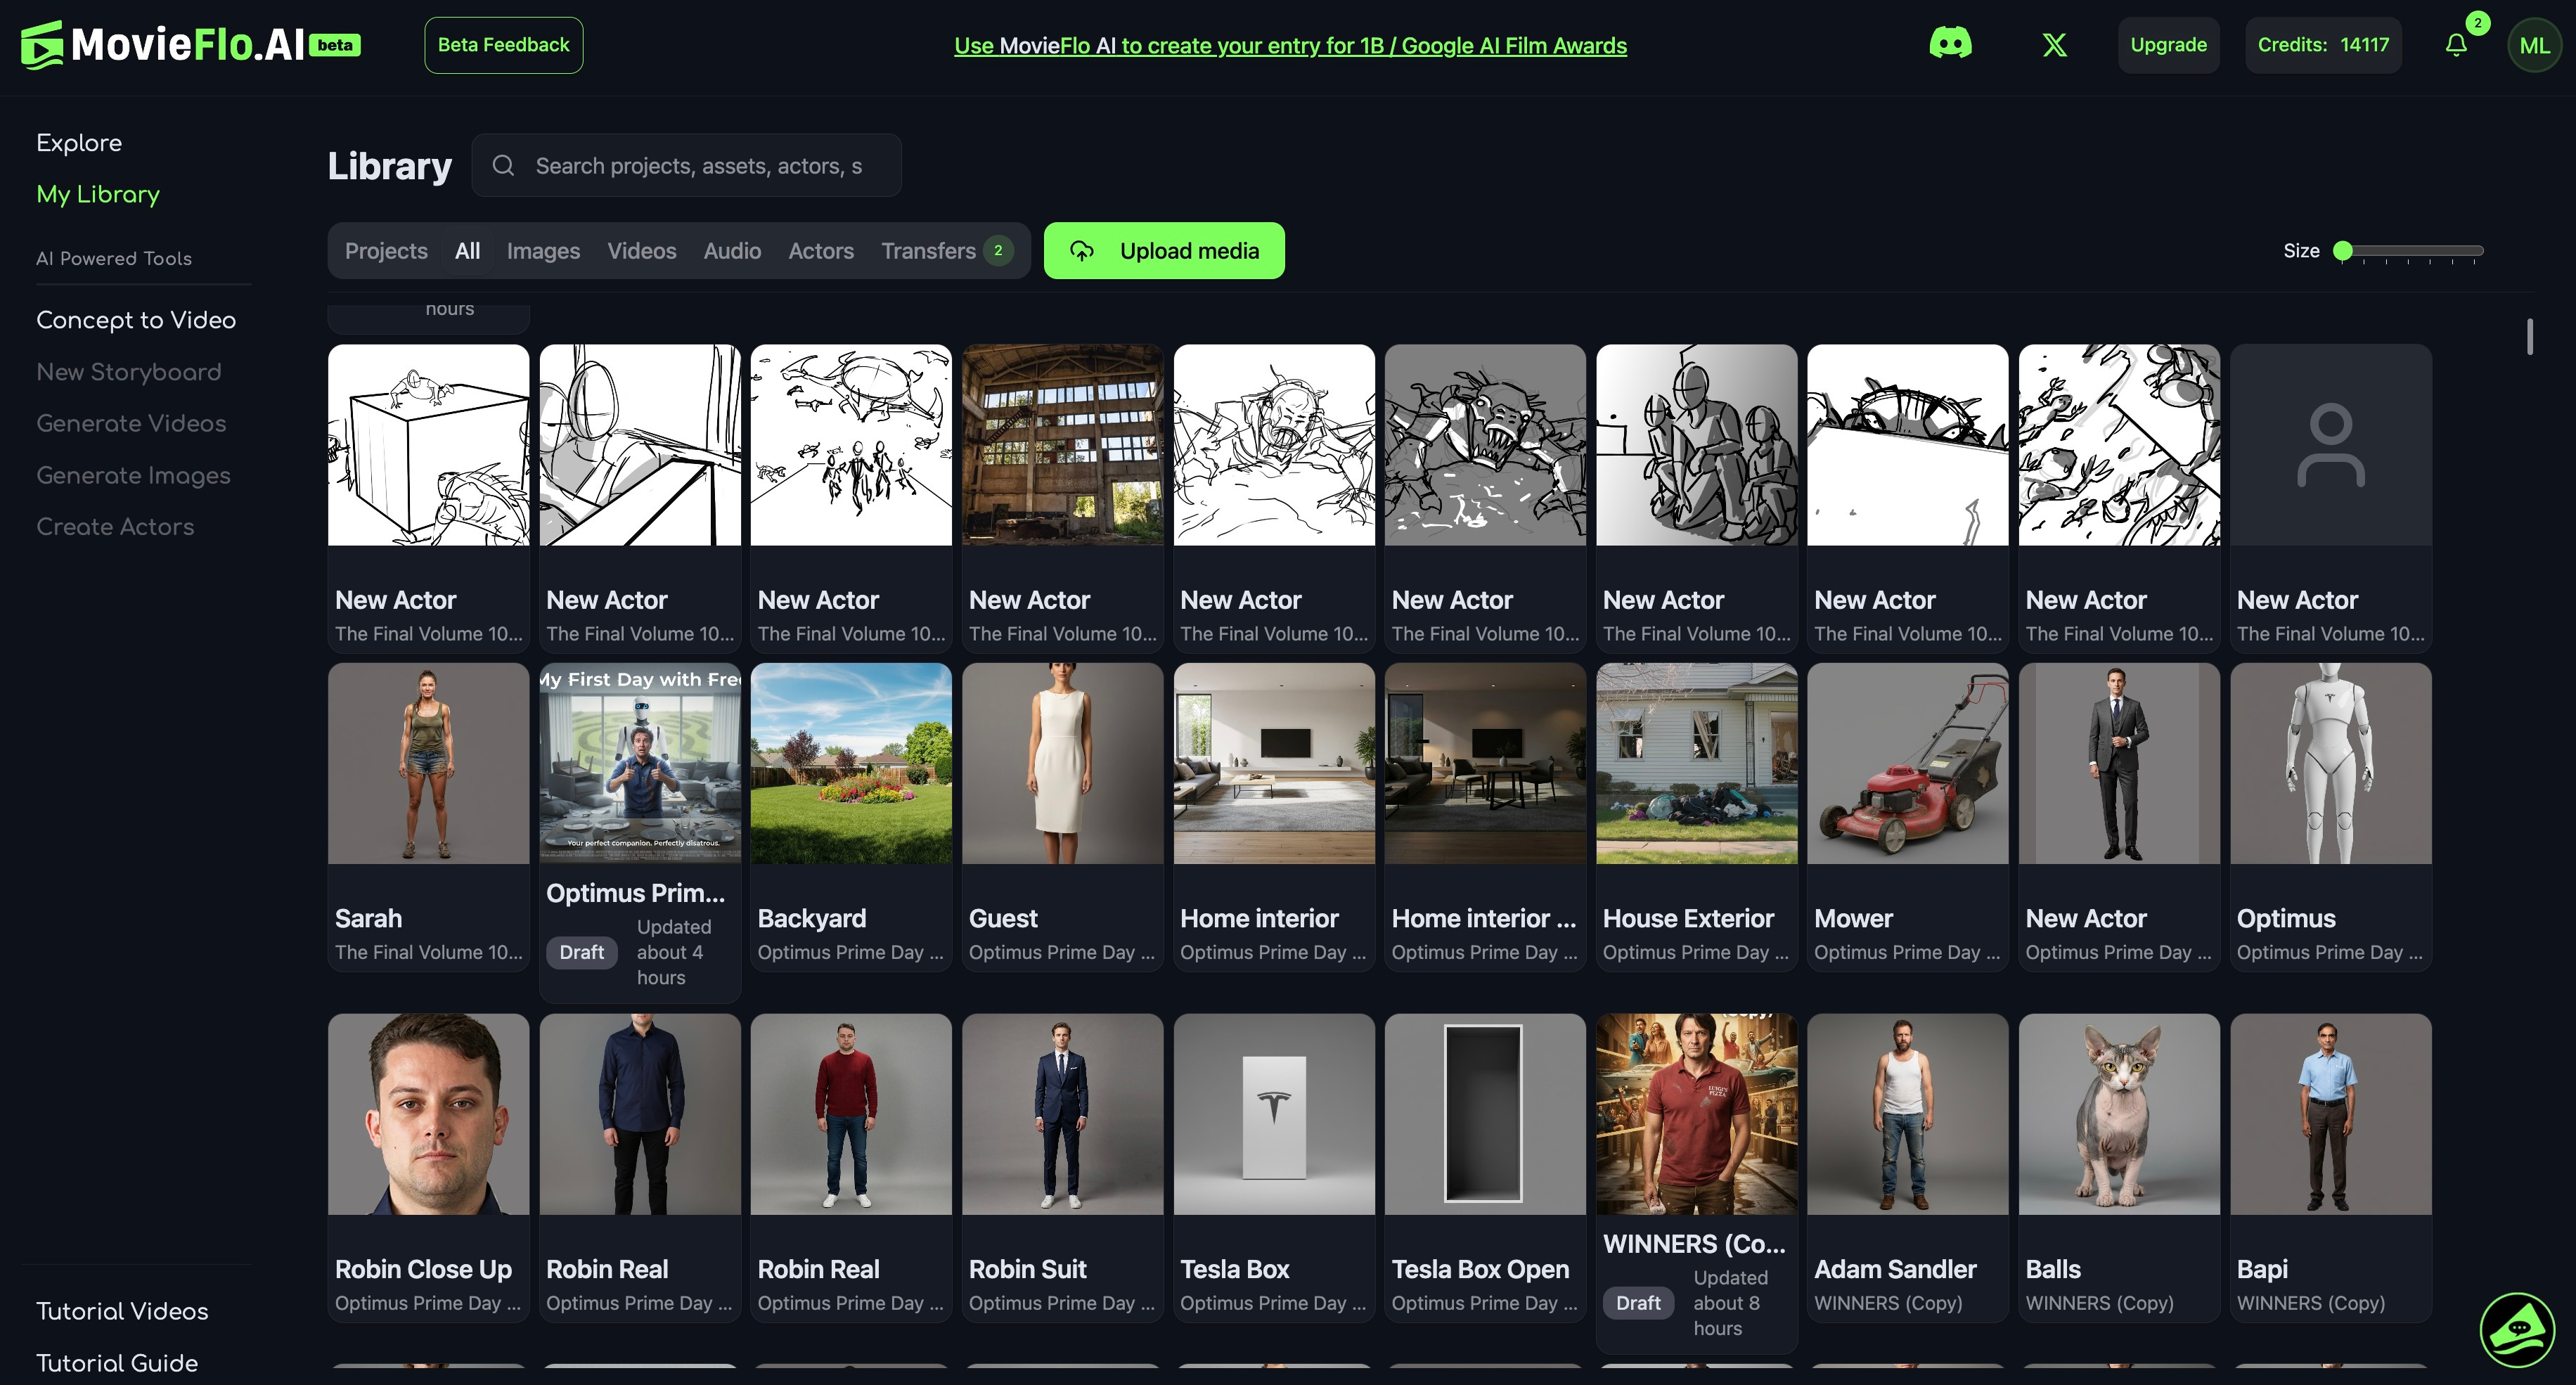Click the Upload media button
The height and width of the screenshot is (1385, 2576).
click(1164, 251)
